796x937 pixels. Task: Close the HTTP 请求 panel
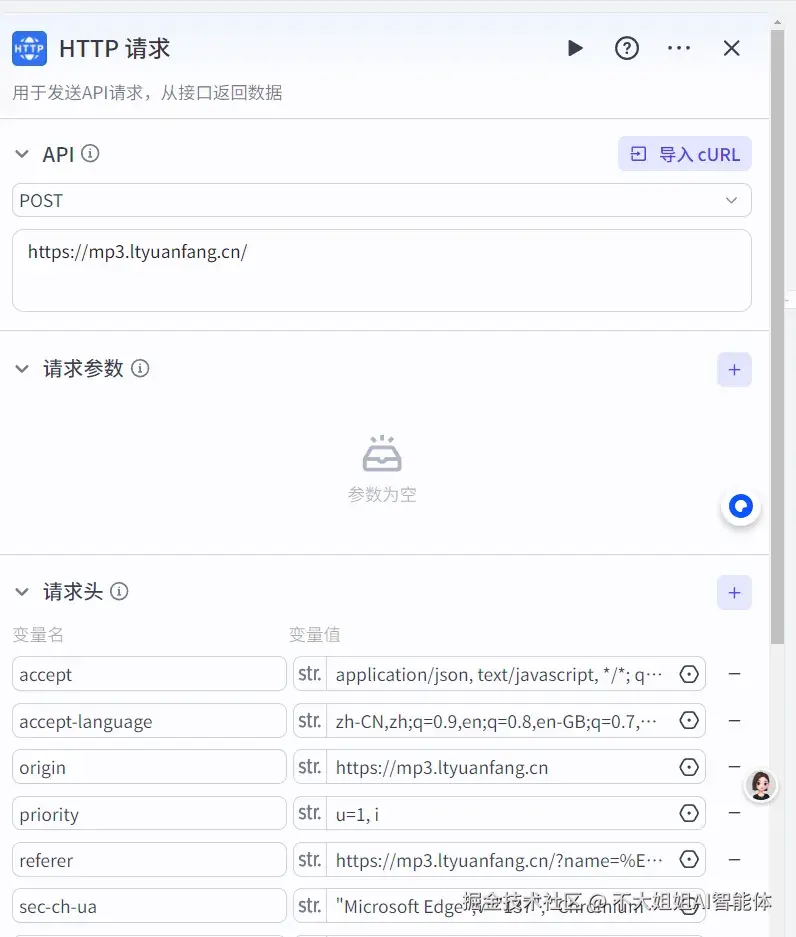731,48
